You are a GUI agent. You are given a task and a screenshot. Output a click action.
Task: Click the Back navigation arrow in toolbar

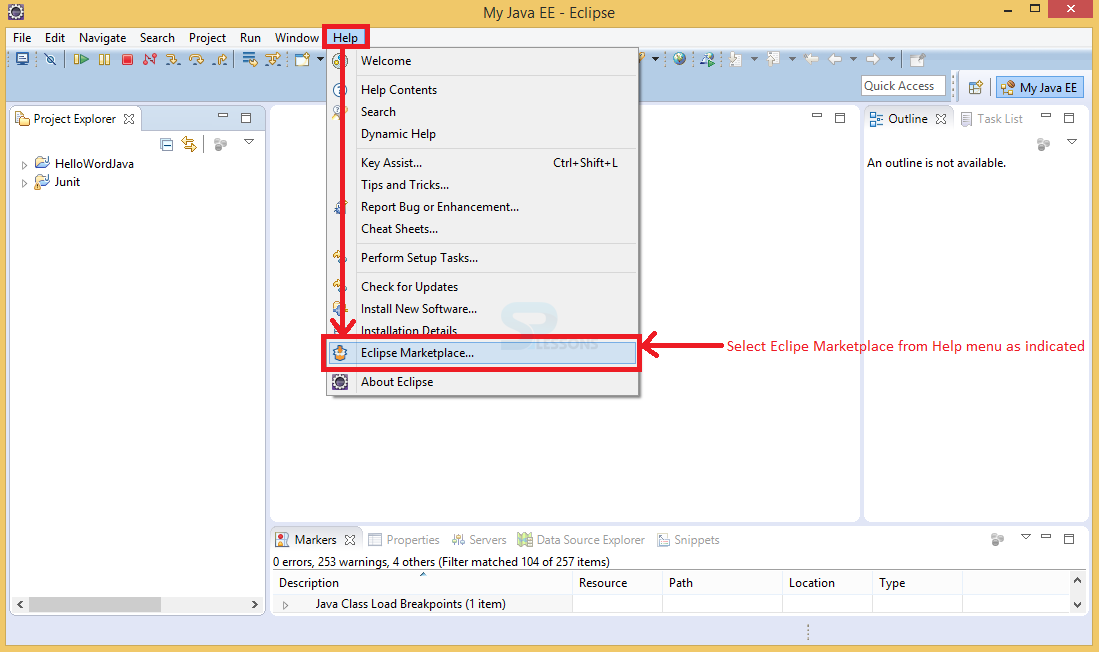pyautogui.click(x=835, y=60)
